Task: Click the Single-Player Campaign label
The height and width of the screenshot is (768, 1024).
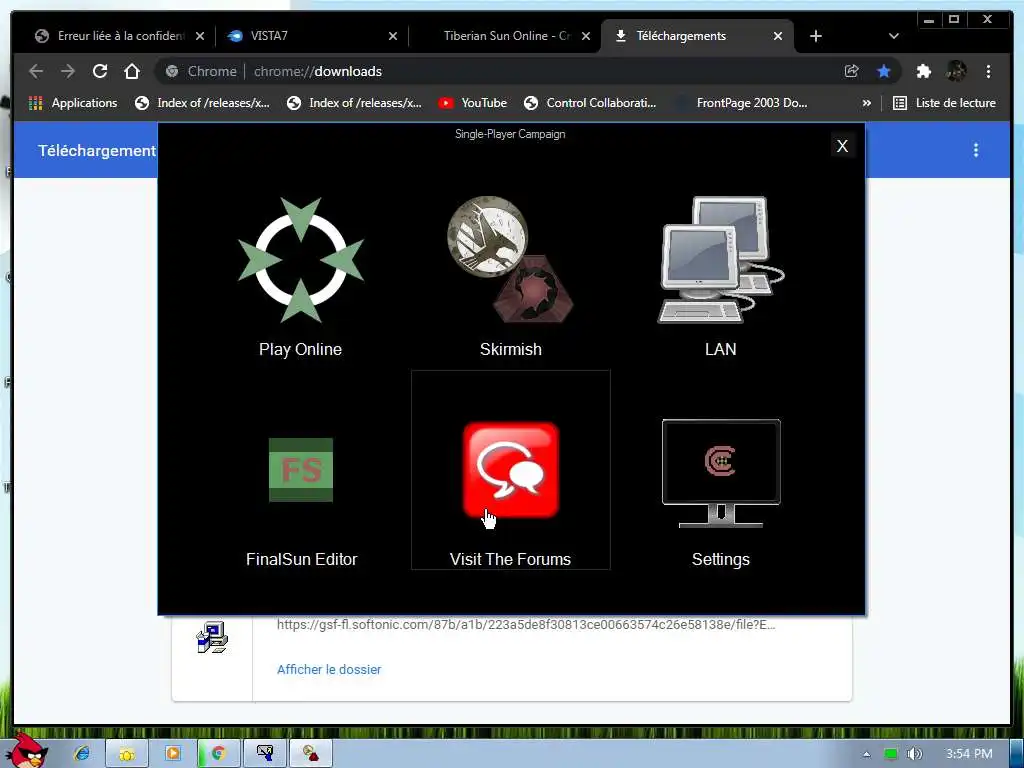Action: click(510, 134)
